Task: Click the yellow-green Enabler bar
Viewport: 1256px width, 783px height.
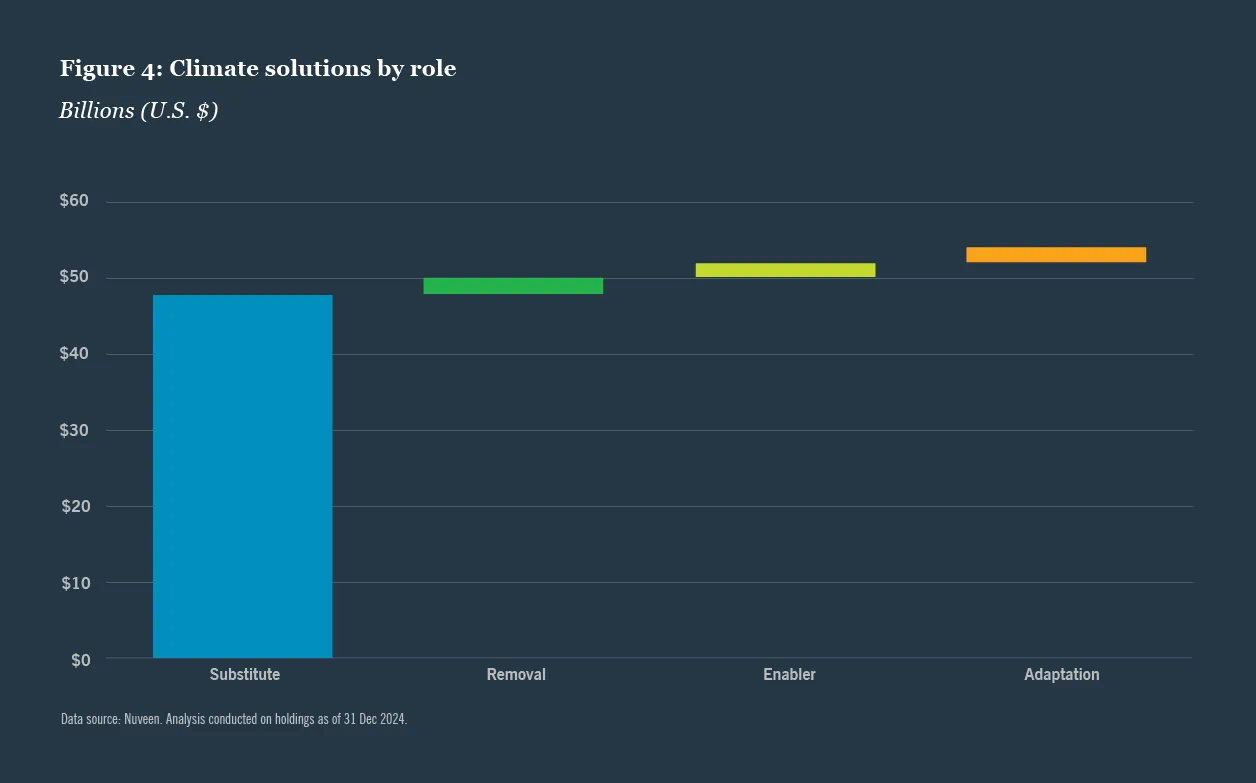Action: pos(785,270)
